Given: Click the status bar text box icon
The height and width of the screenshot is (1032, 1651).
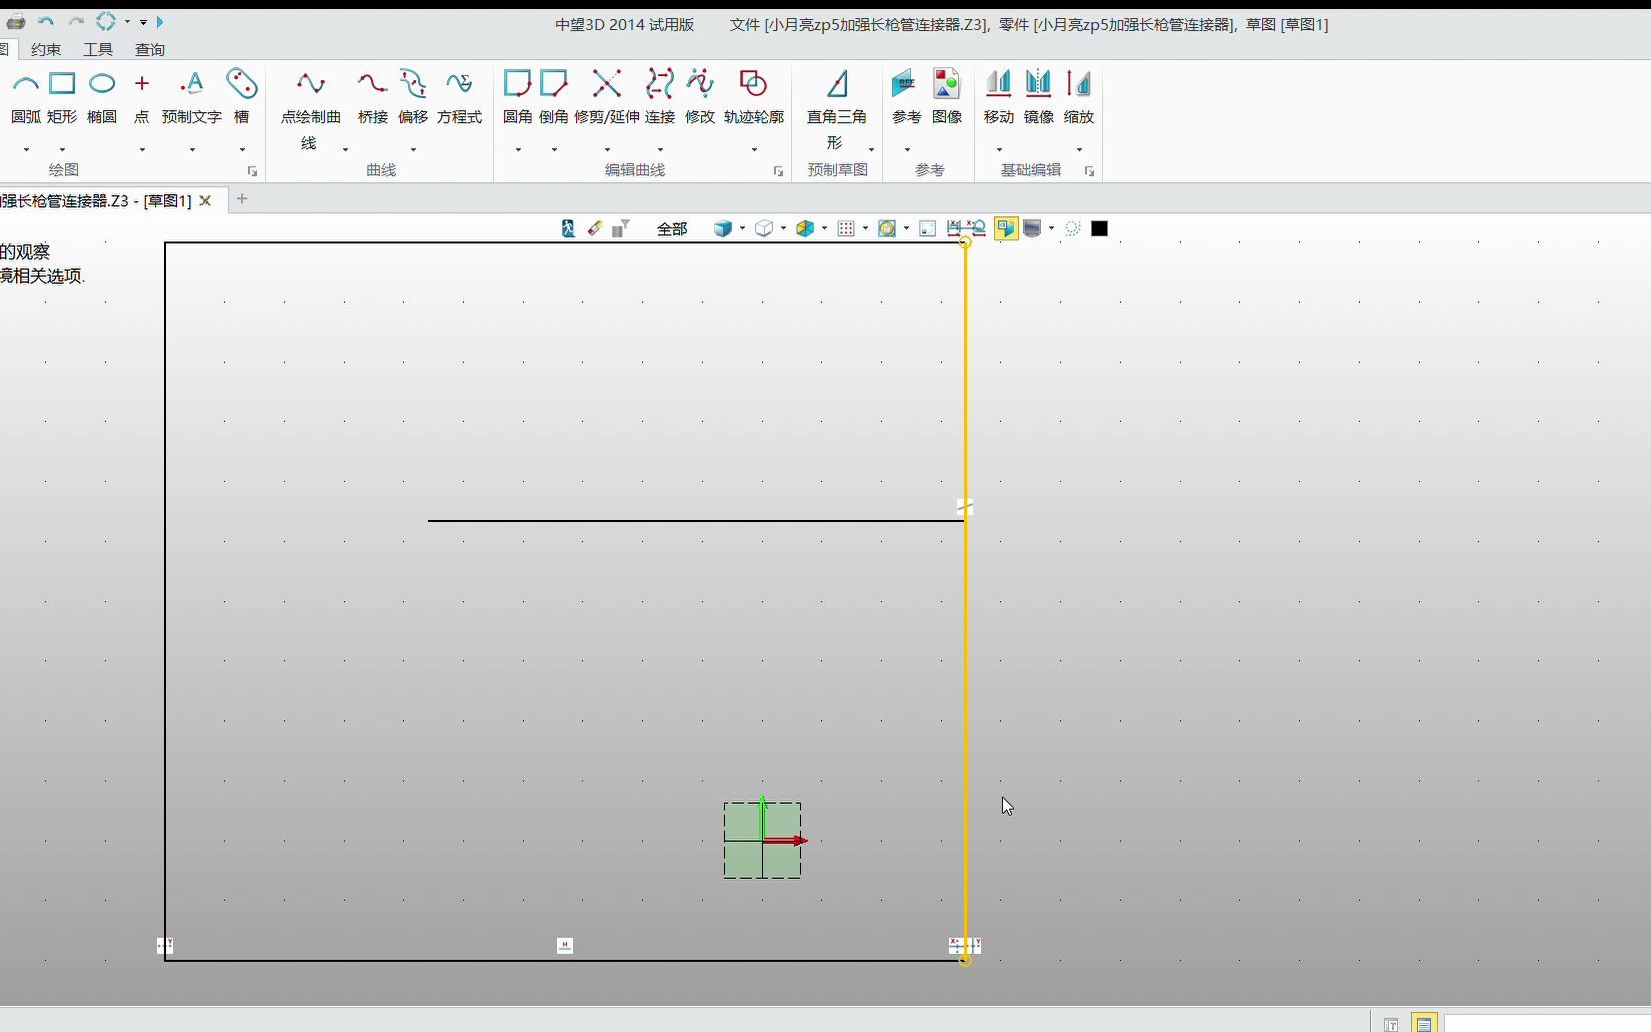Looking at the screenshot, I should coord(1391,1024).
